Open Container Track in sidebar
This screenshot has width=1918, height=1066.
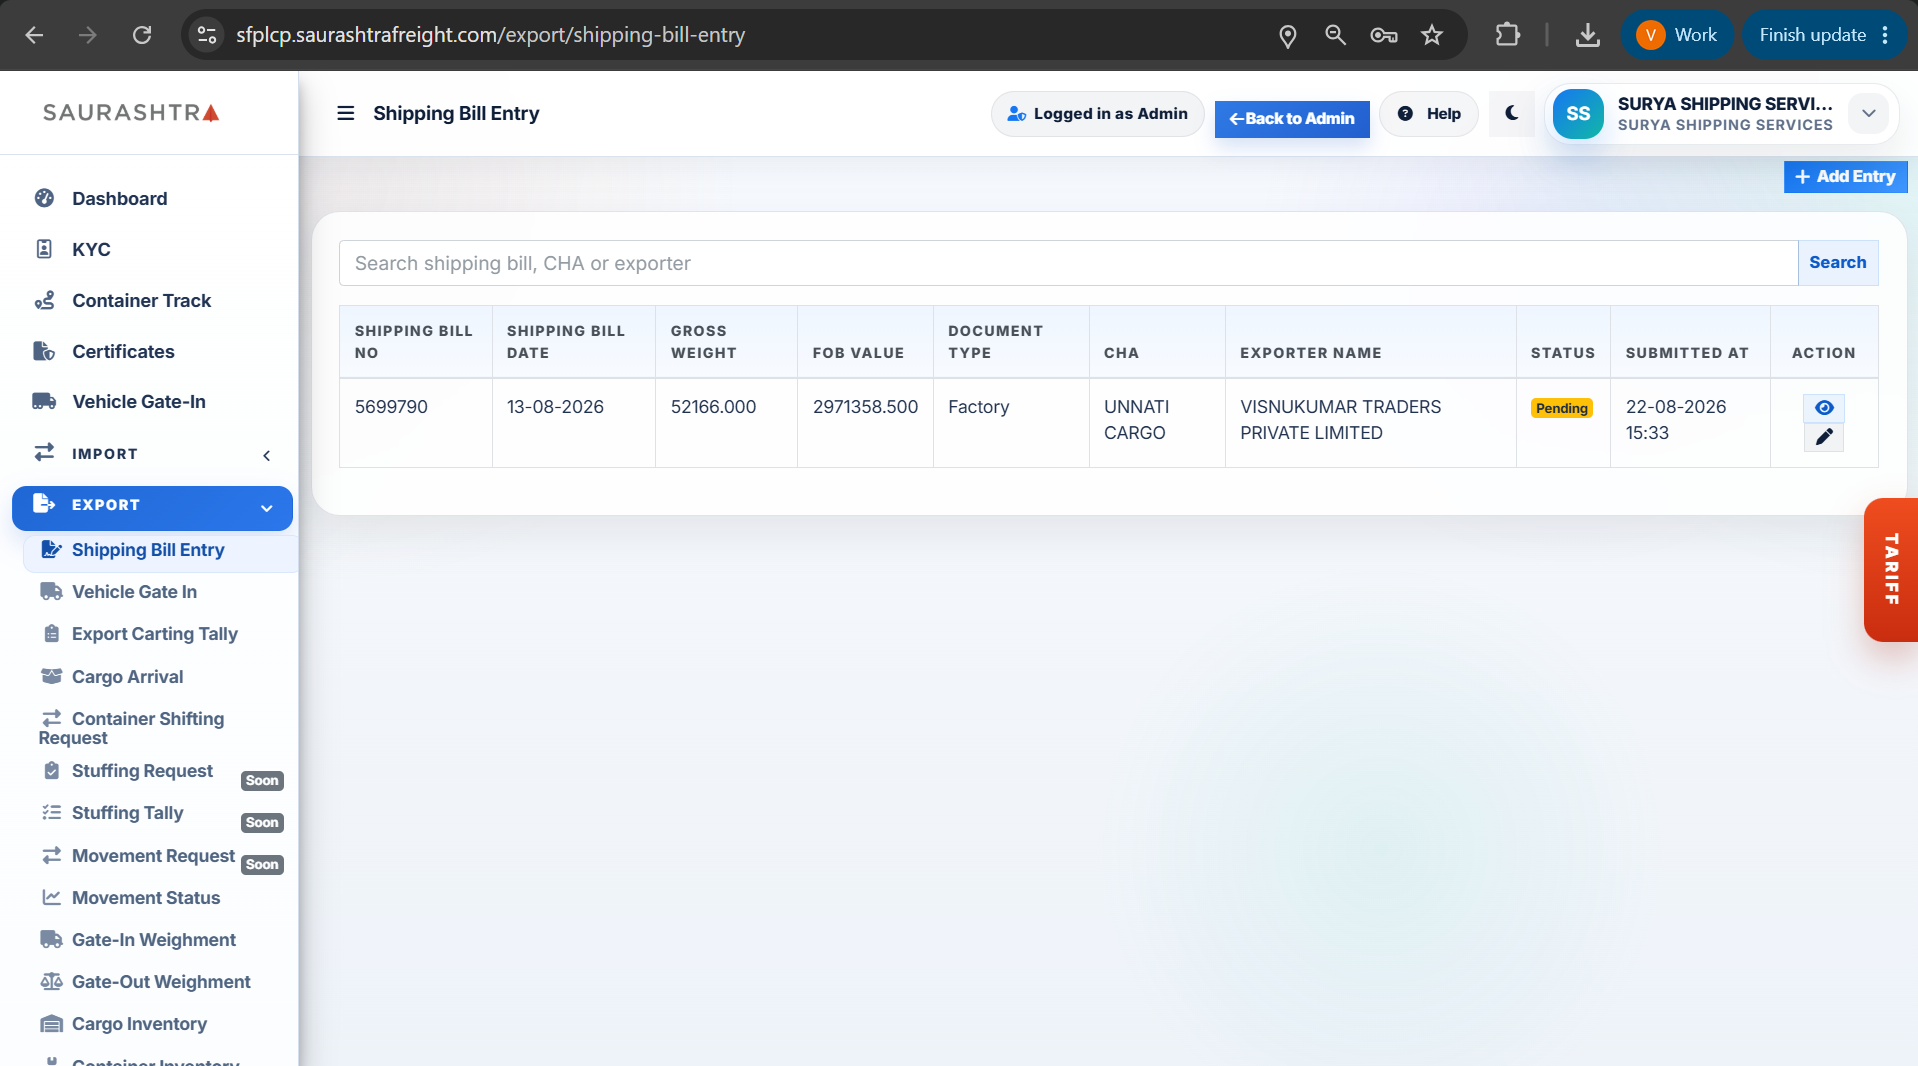click(x=141, y=300)
